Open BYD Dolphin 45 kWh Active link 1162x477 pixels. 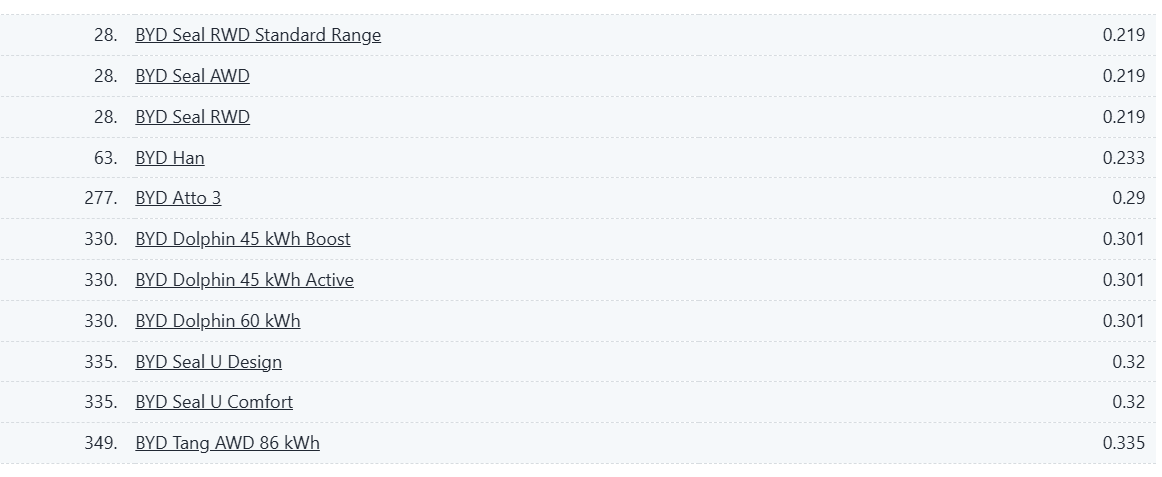[245, 279]
